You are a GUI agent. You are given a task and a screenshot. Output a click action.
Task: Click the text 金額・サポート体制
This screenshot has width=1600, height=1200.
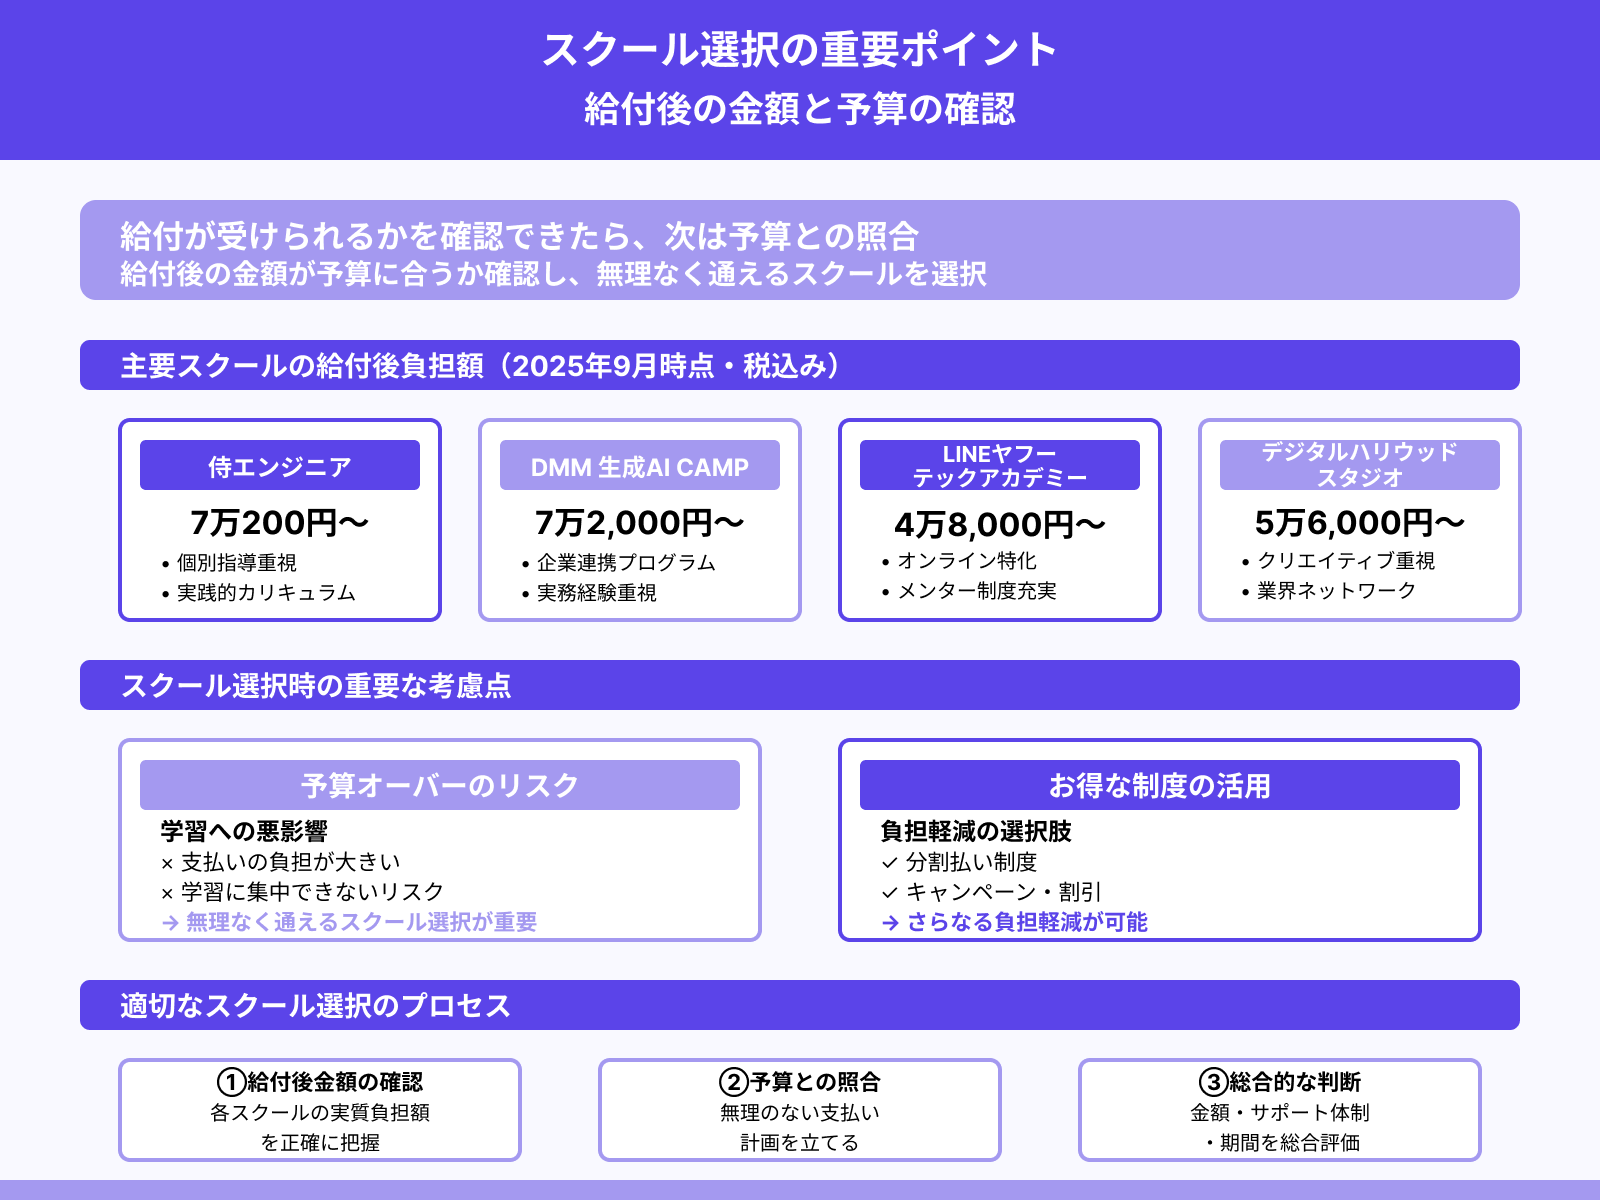(1280, 1113)
